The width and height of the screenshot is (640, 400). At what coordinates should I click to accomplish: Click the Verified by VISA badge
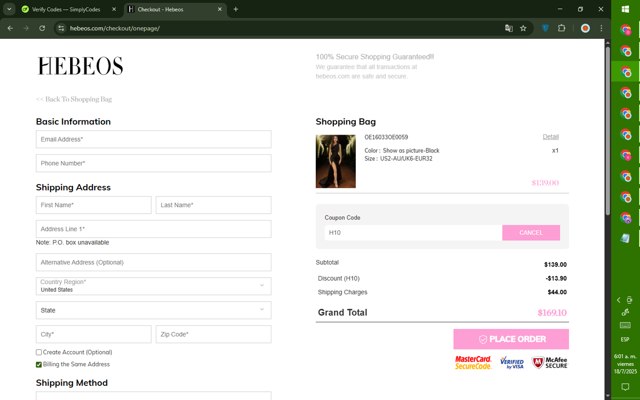tap(512, 362)
